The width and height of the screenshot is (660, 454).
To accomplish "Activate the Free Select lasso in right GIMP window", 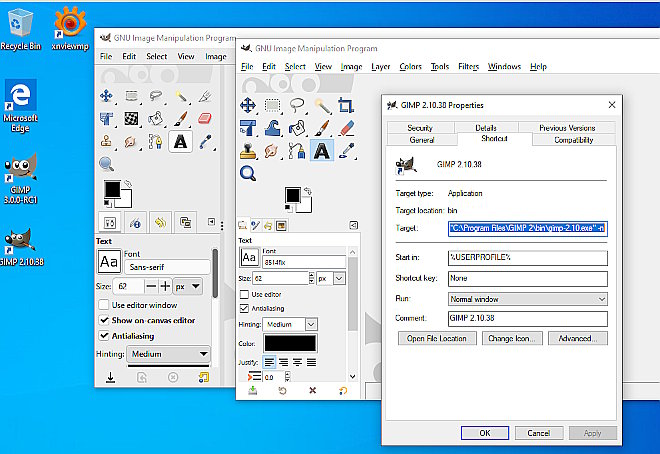I will coord(297,104).
